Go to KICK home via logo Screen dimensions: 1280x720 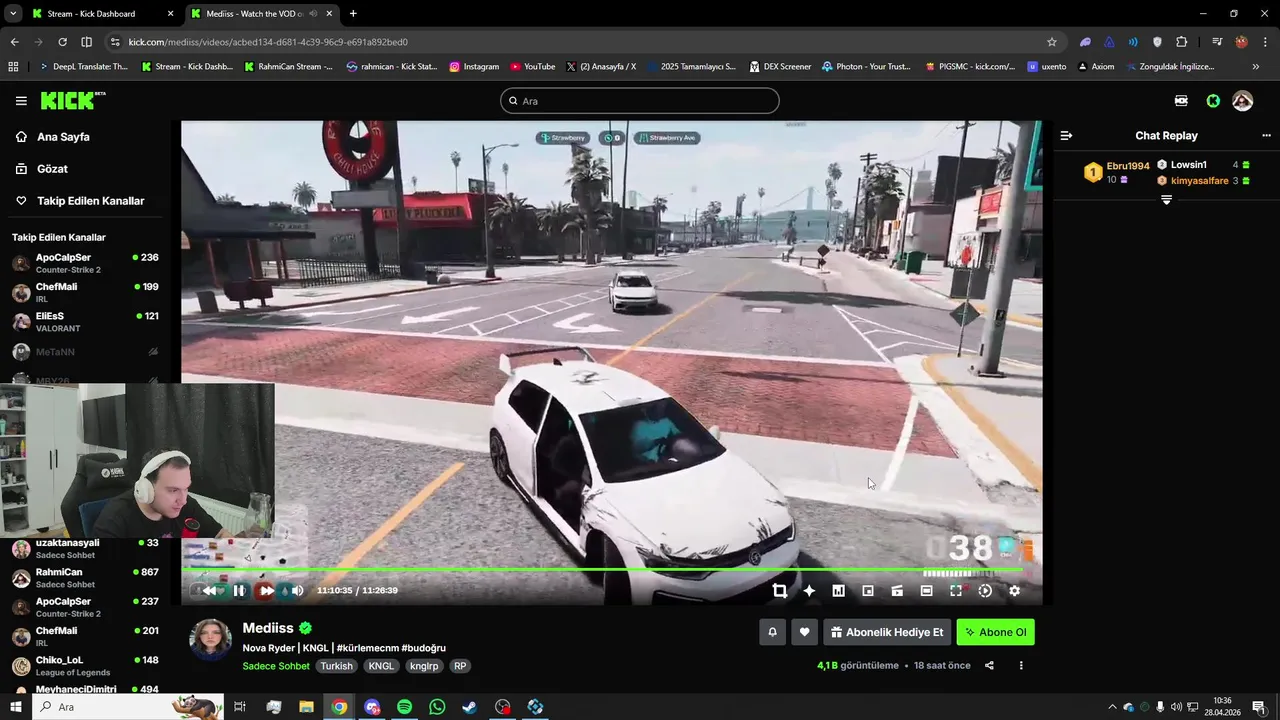(x=73, y=101)
